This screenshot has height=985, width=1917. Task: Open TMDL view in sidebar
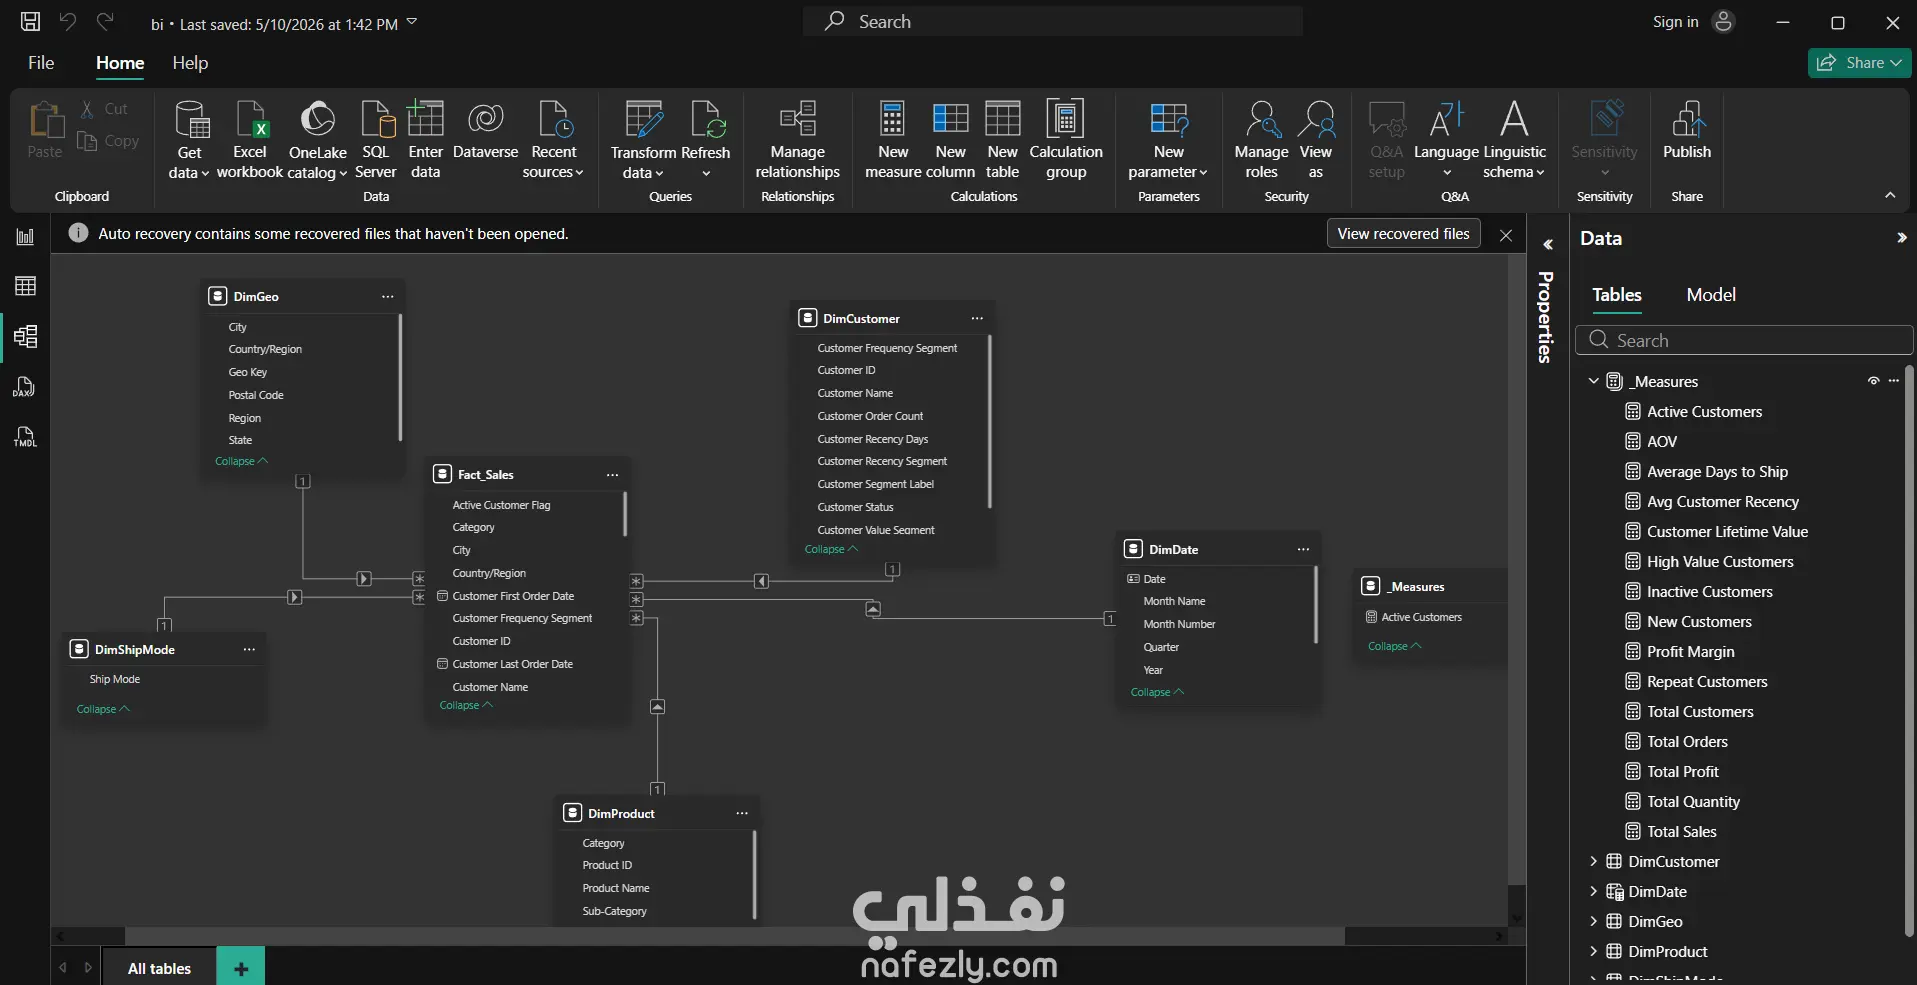pyautogui.click(x=25, y=437)
